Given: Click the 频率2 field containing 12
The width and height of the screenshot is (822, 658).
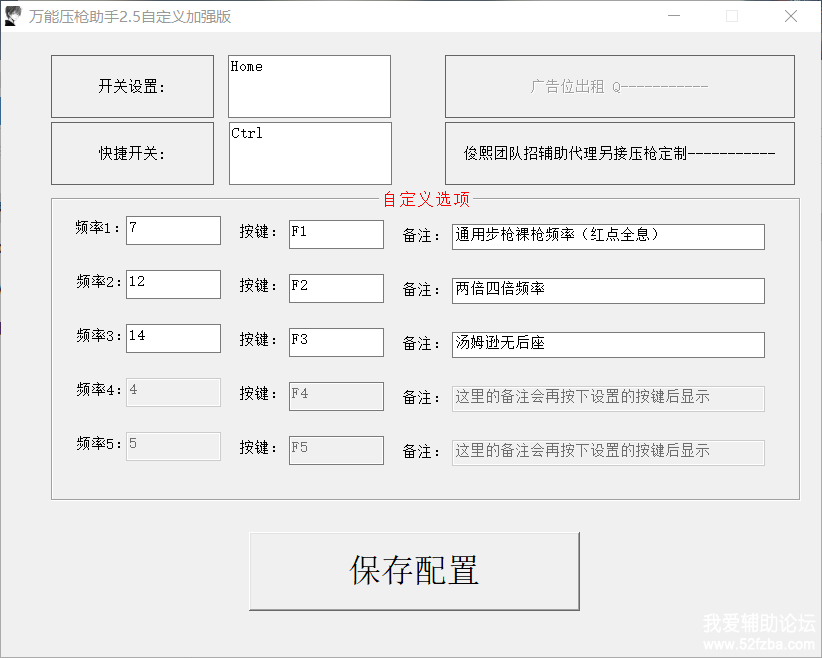Looking at the screenshot, I should pyautogui.click(x=173, y=284).
